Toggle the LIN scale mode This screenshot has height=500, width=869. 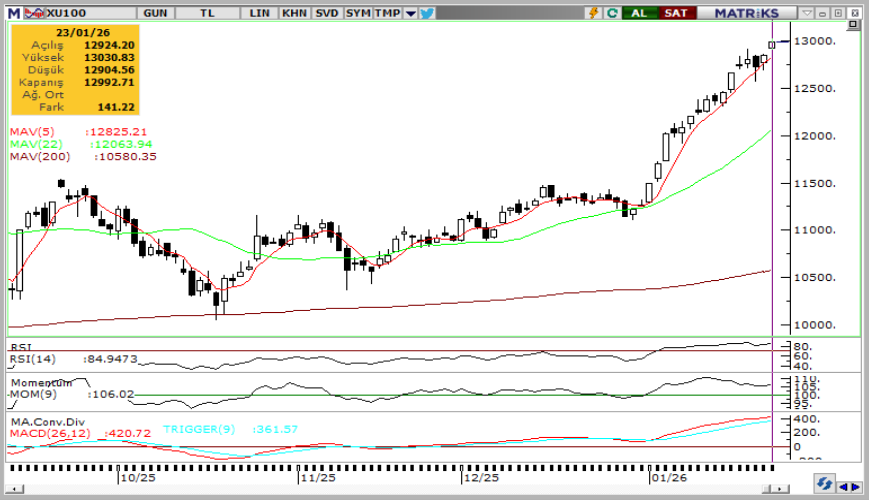260,13
